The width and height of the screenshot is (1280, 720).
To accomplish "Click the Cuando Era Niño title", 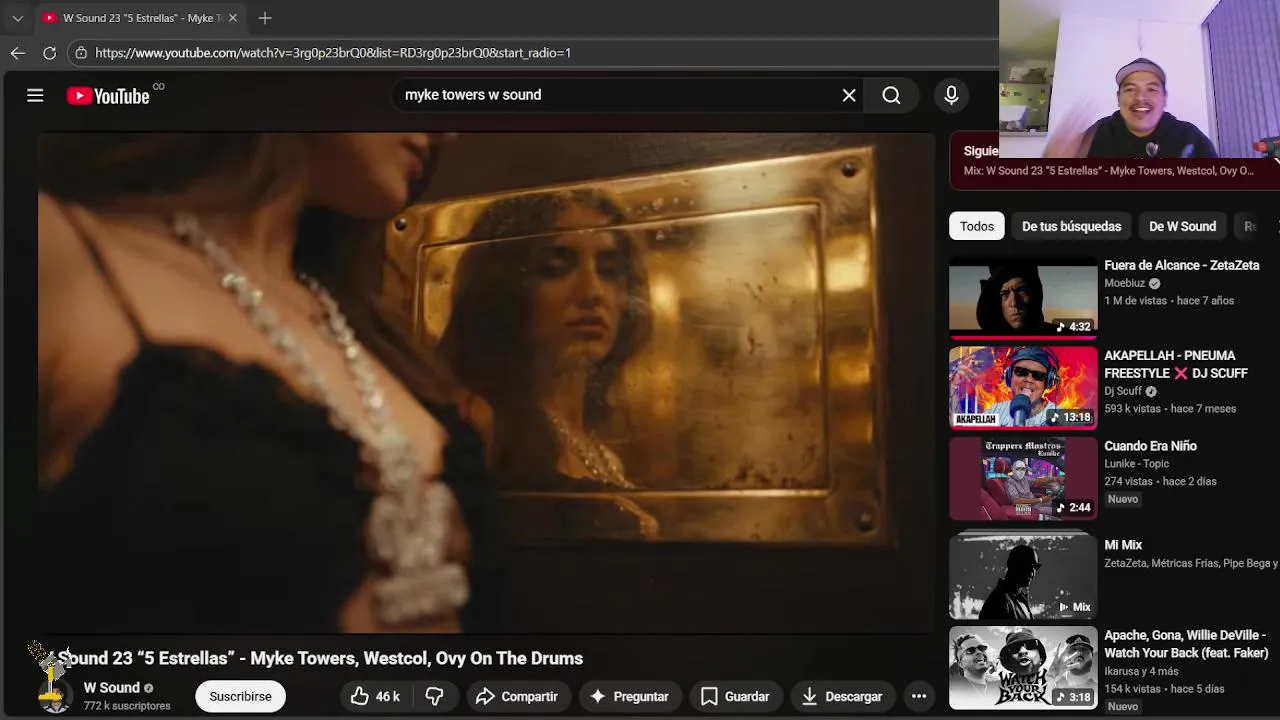I will click(x=1150, y=446).
